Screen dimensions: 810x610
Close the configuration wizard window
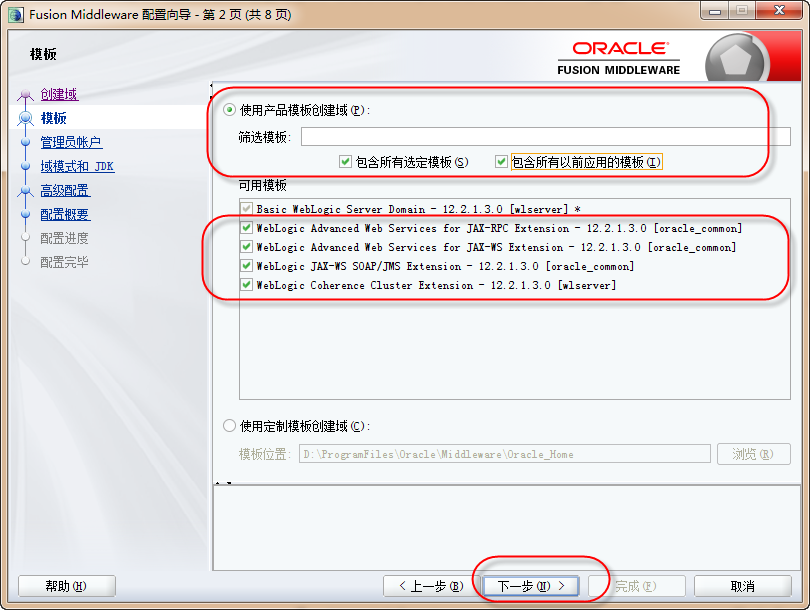click(x=780, y=10)
